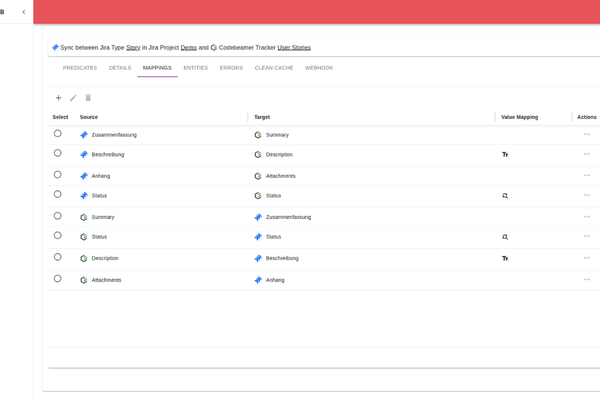Click value mapping lookup icon in Jira Status source row
The height and width of the screenshot is (400, 600).
[x=505, y=196]
